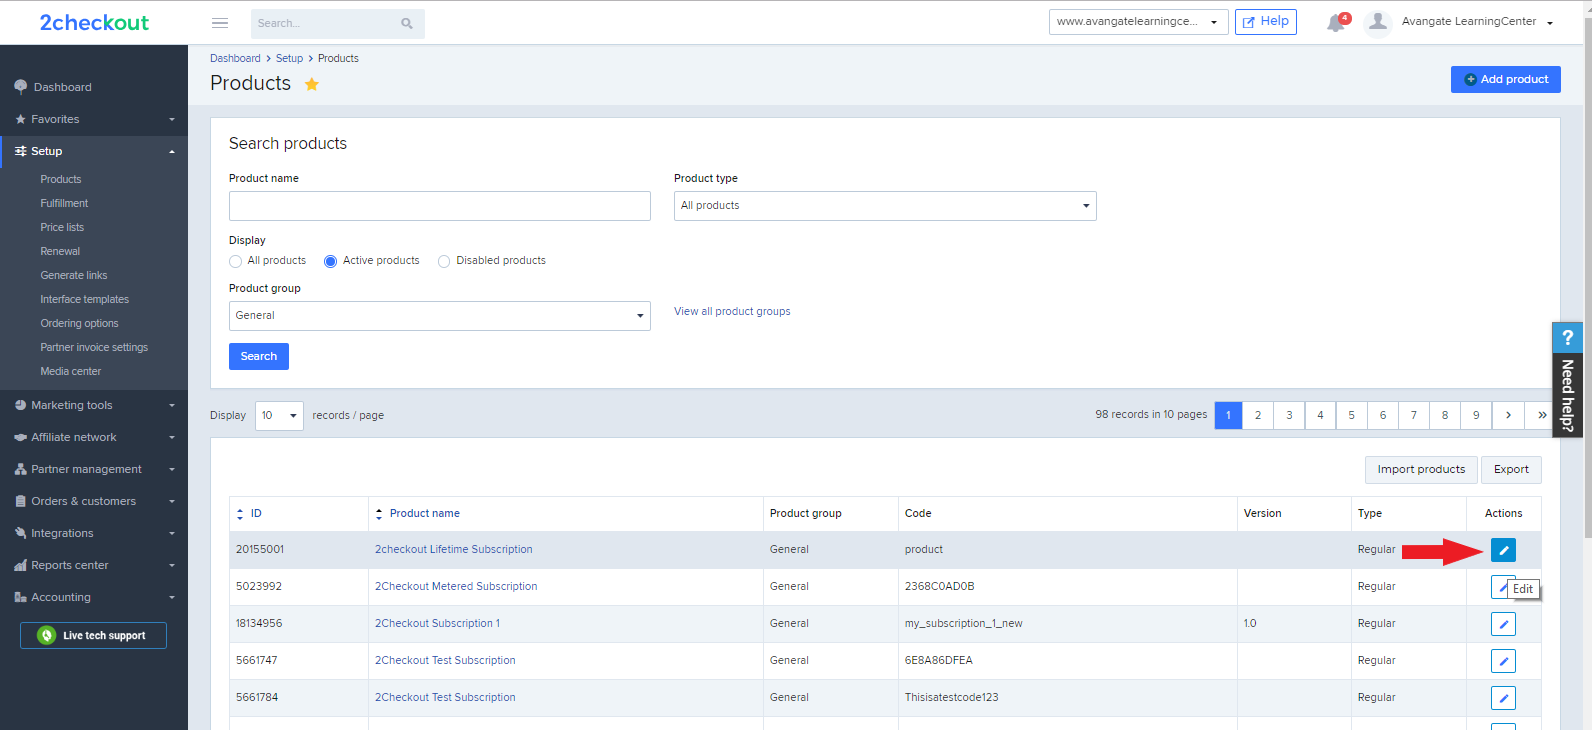Go to next results page arrow
Viewport: 1592px width, 730px height.
click(1508, 415)
